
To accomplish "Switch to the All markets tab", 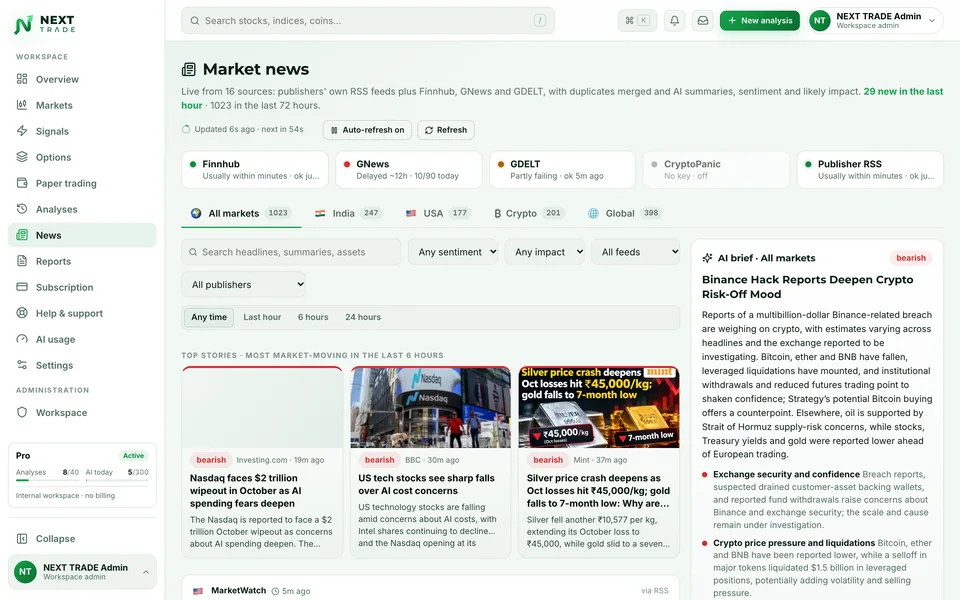I will point(241,213).
